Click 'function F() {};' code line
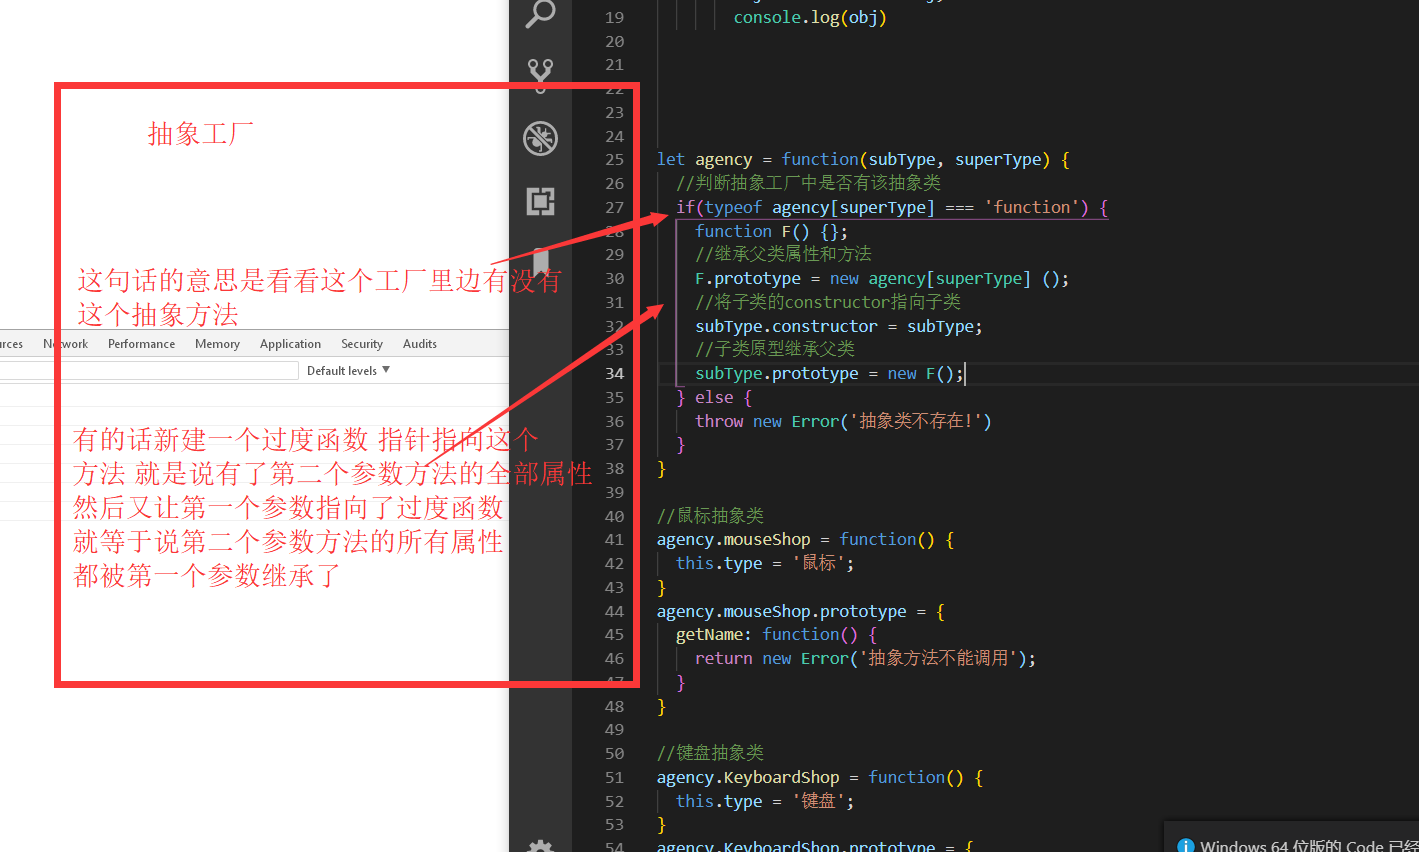Viewport: 1419px width, 852px height. click(771, 231)
